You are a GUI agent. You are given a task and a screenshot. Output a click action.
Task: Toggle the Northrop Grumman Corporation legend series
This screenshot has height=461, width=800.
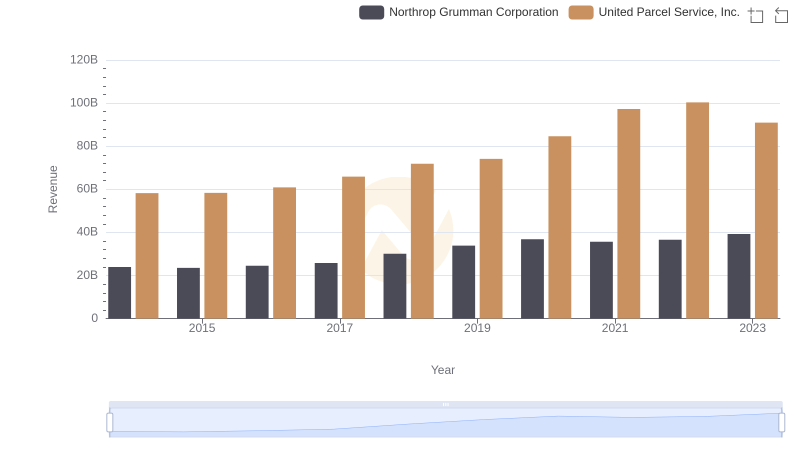coord(459,12)
